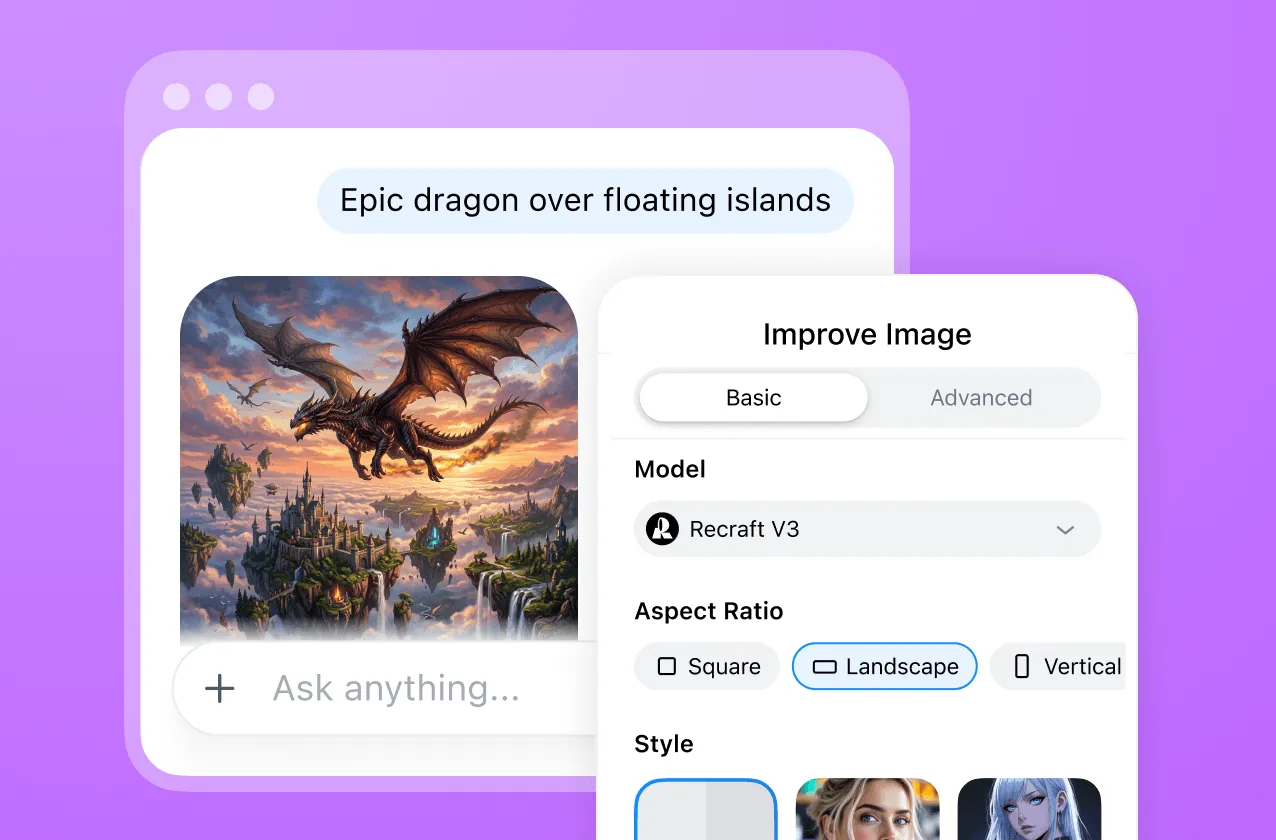
Task: Click the Recraft logo icon in Model field
Action: (x=662, y=529)
